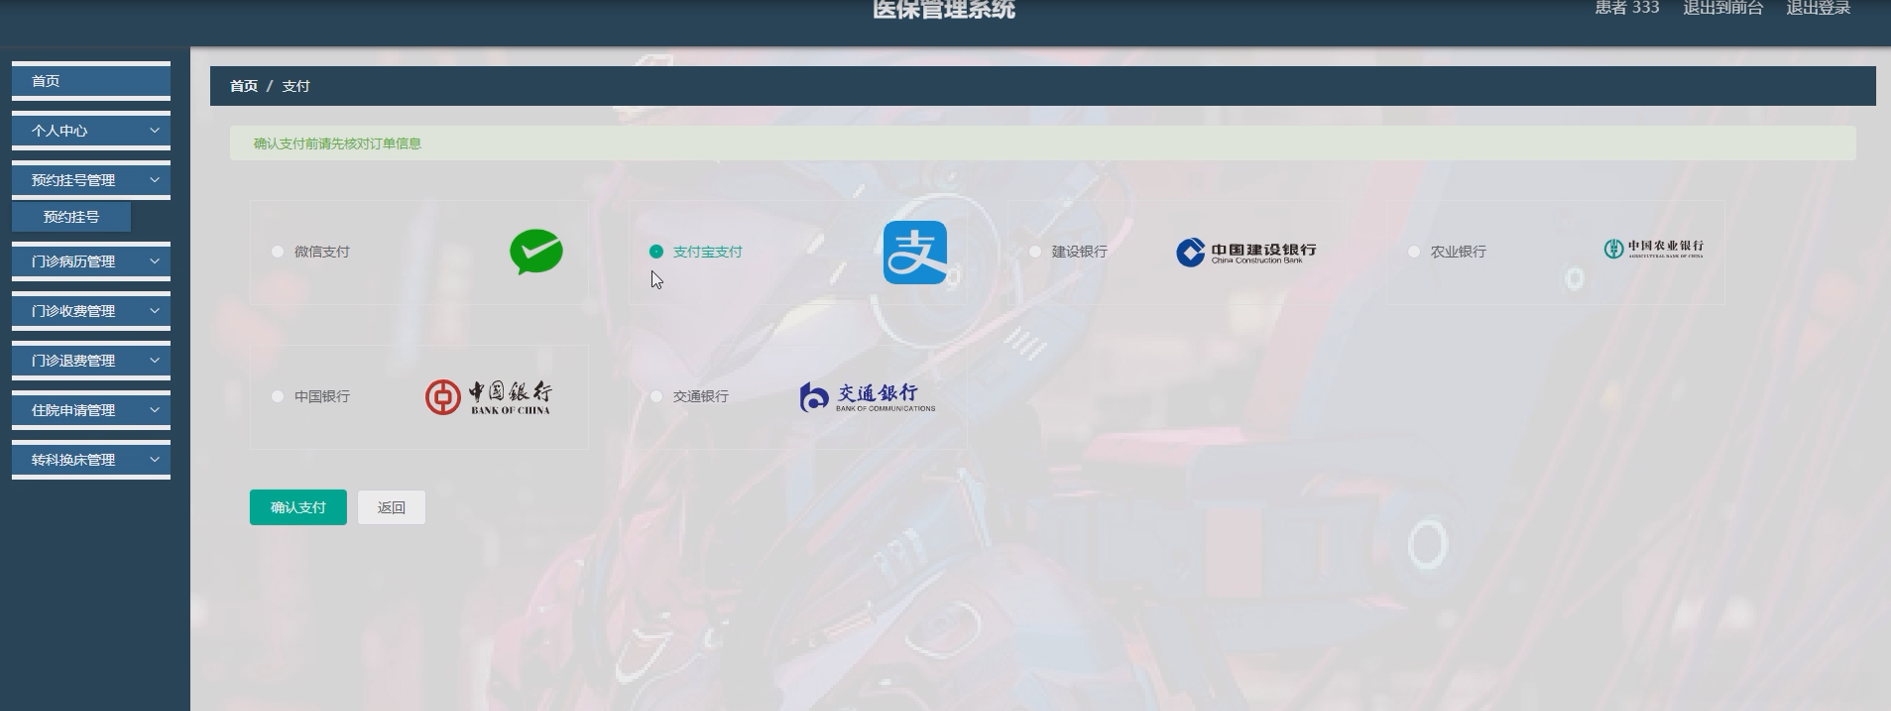
Task: Open the 预约挂号 submenu item
Action: coord(71,217)
